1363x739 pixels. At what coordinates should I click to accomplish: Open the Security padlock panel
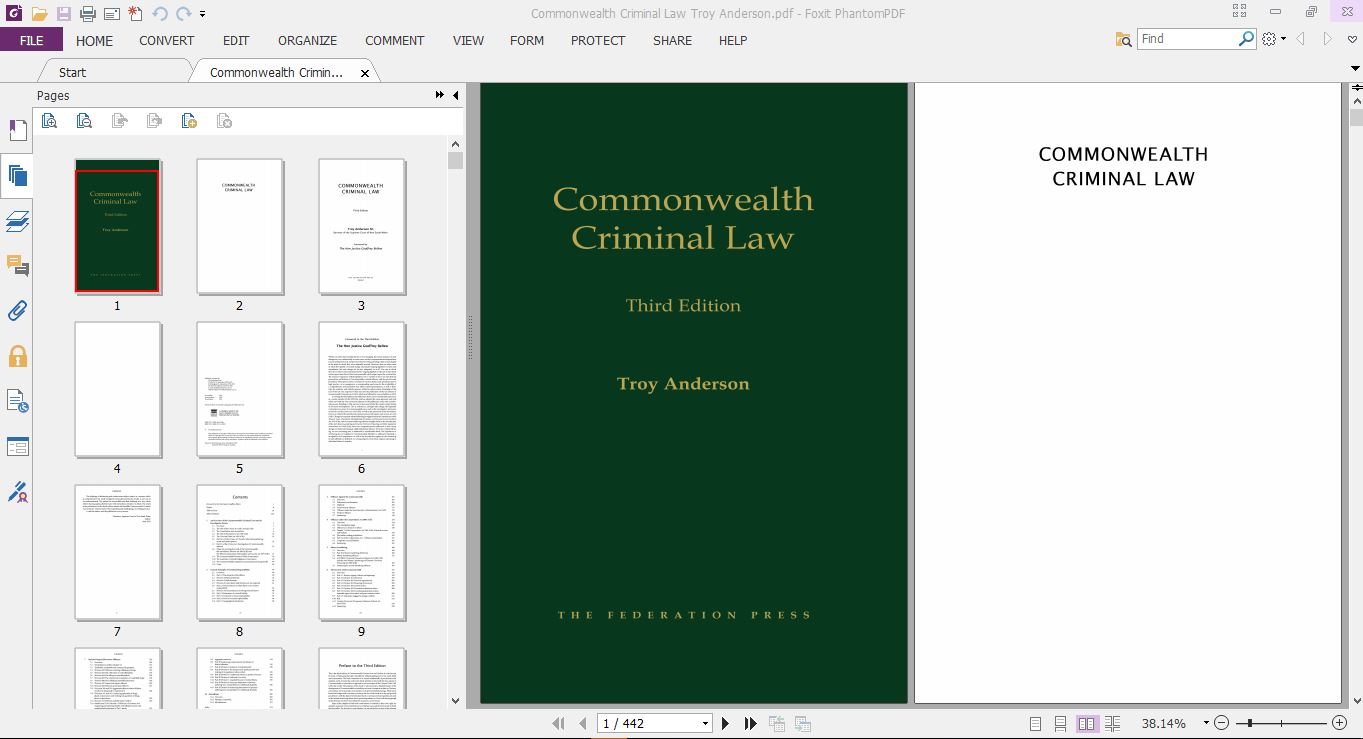[x=17, y=356]
